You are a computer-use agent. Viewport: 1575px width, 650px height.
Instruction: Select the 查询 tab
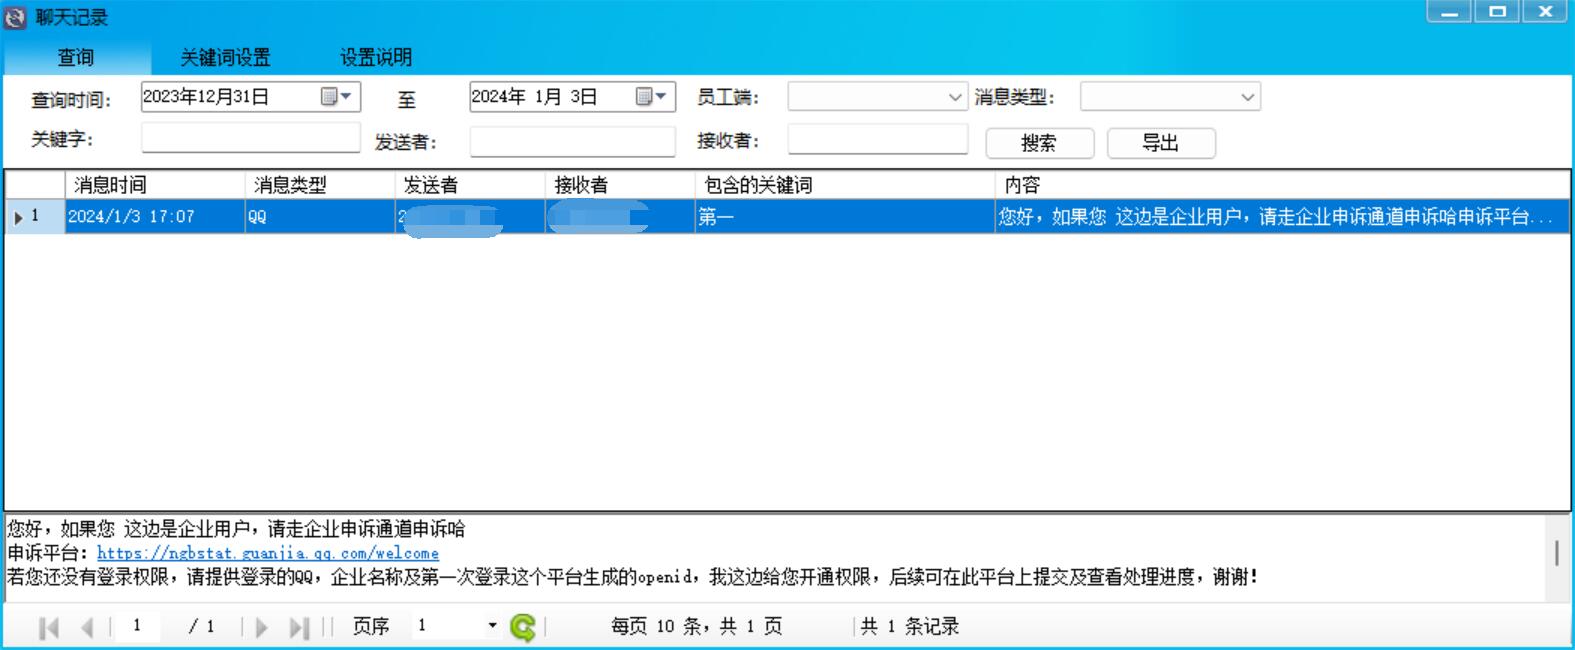pyautogui.click(x=76, y=57)
